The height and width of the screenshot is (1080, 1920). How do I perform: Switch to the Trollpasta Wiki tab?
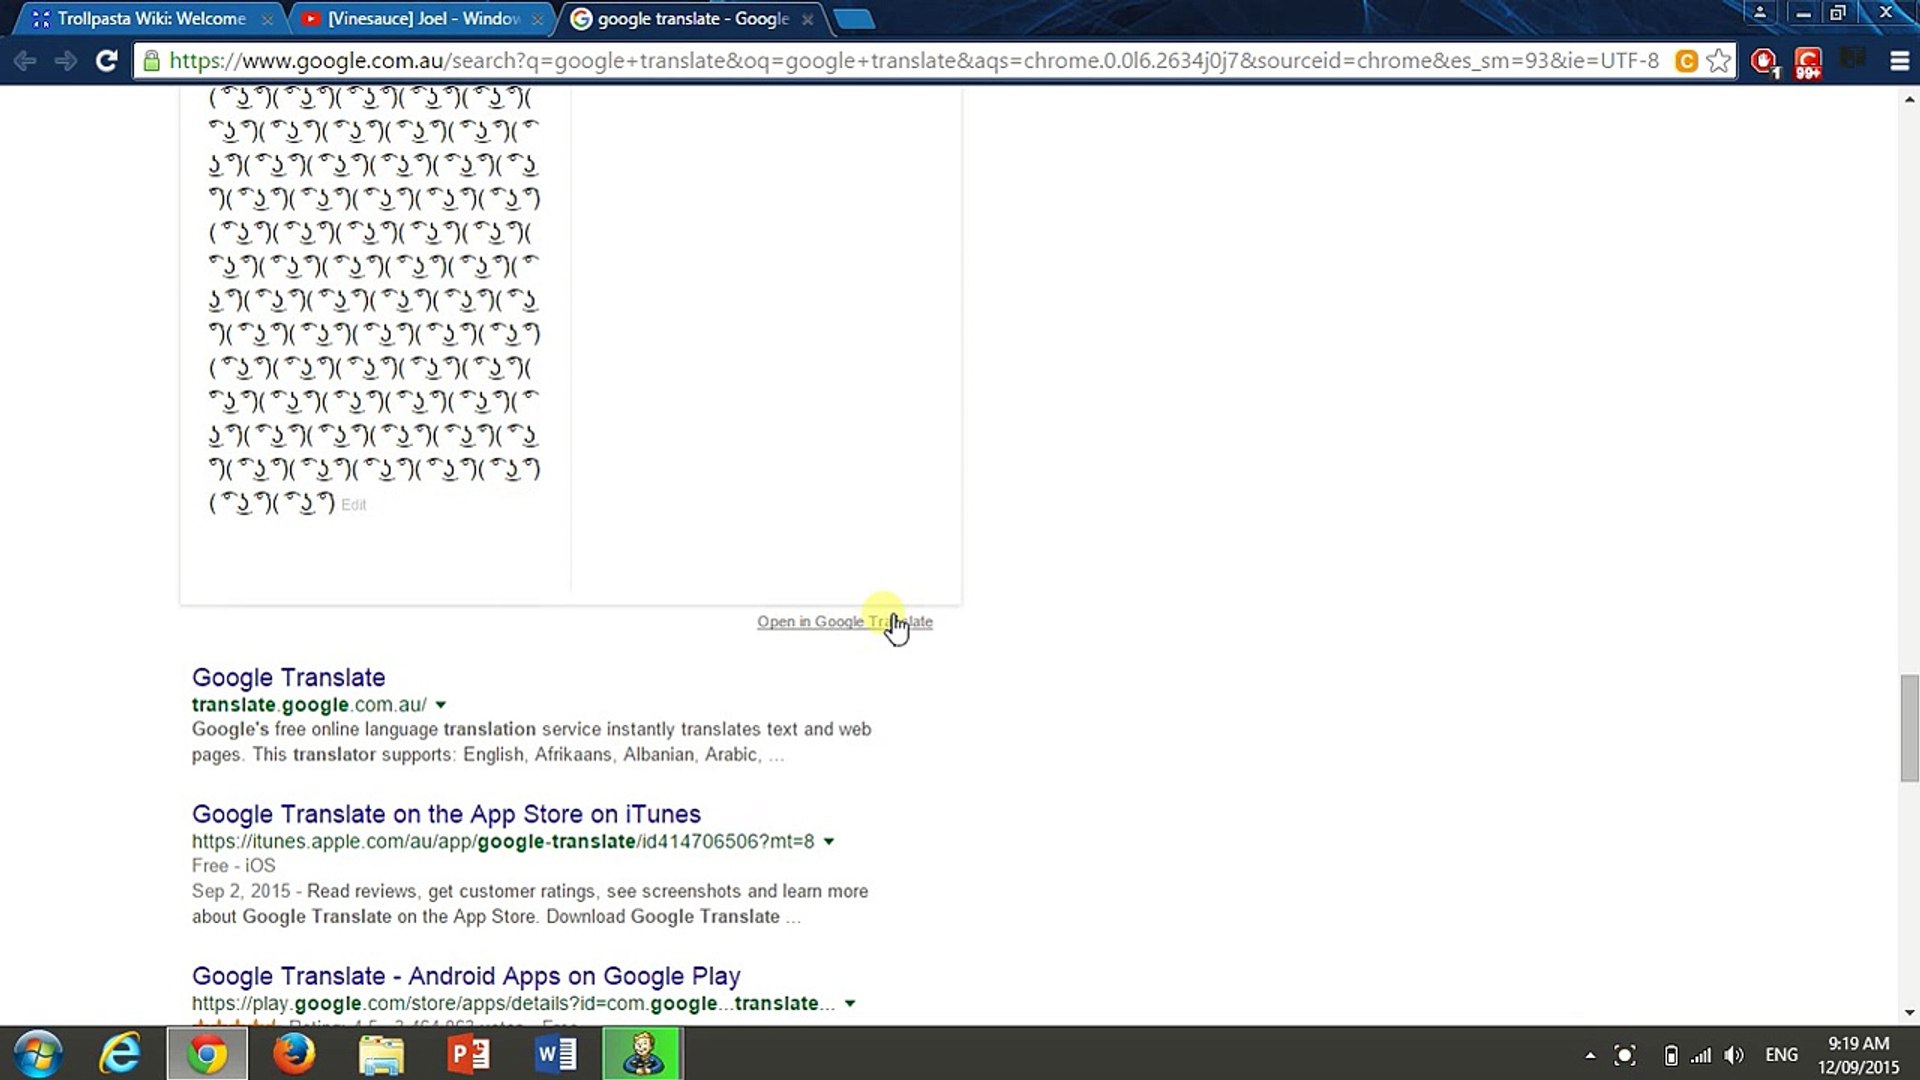coord(150,19)
